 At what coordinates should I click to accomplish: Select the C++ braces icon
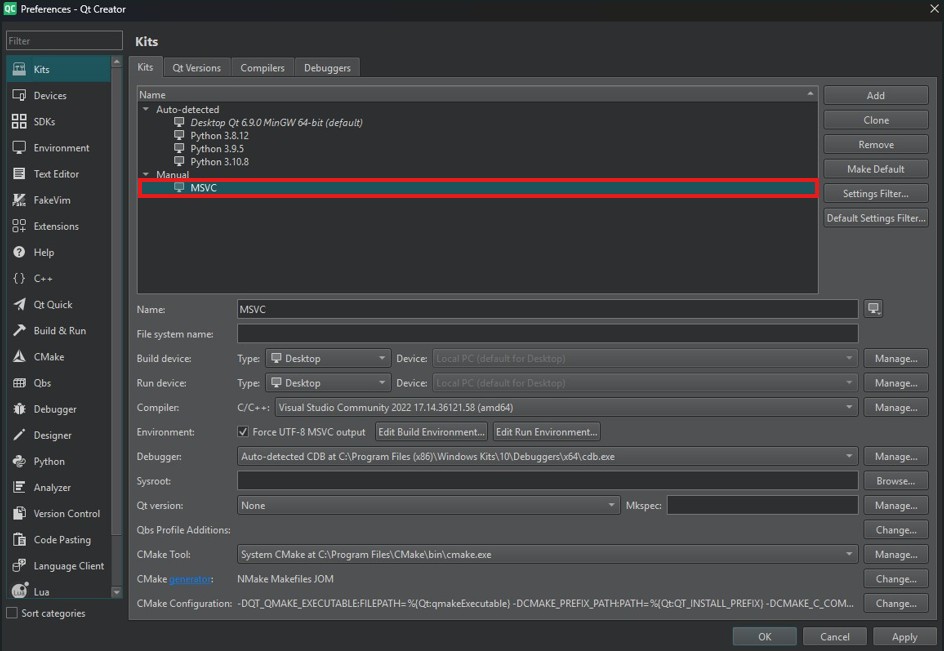[x=19, y=278]
